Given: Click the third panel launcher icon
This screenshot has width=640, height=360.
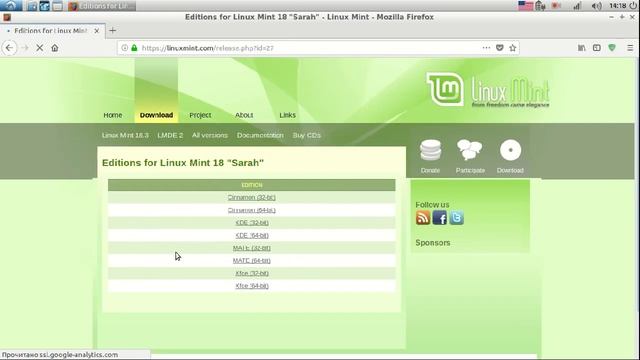Looking at the screenshot, I should click(58, 6).
